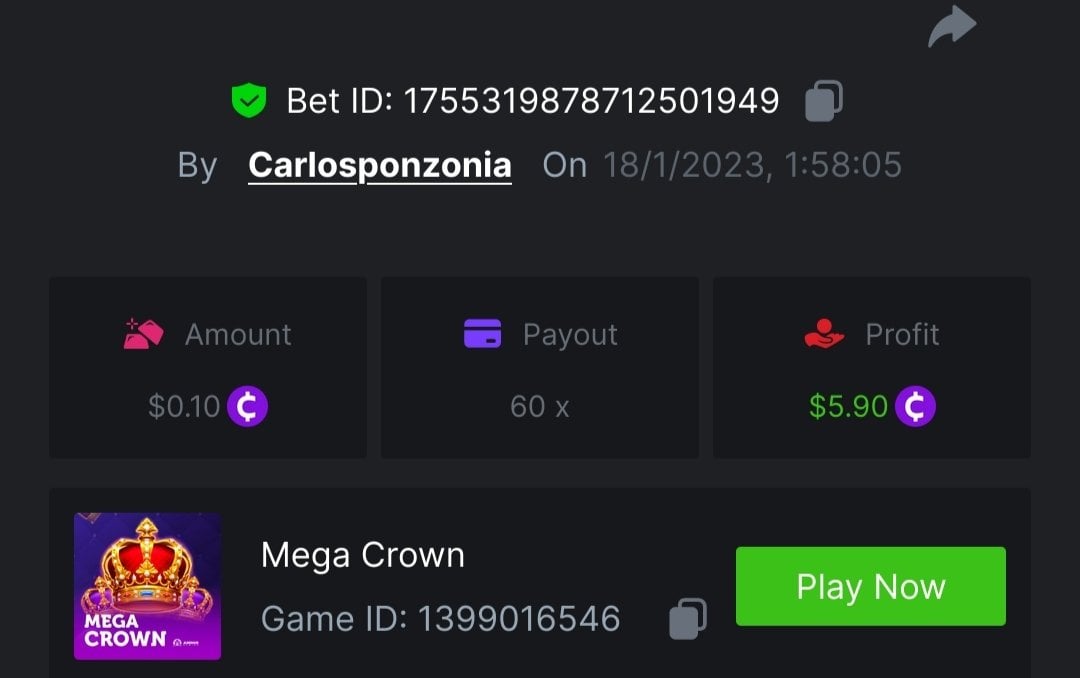This screenshot has width=1080, height=678.
Task: Copy the Bet ID number
Action: (x=824, y=101)
